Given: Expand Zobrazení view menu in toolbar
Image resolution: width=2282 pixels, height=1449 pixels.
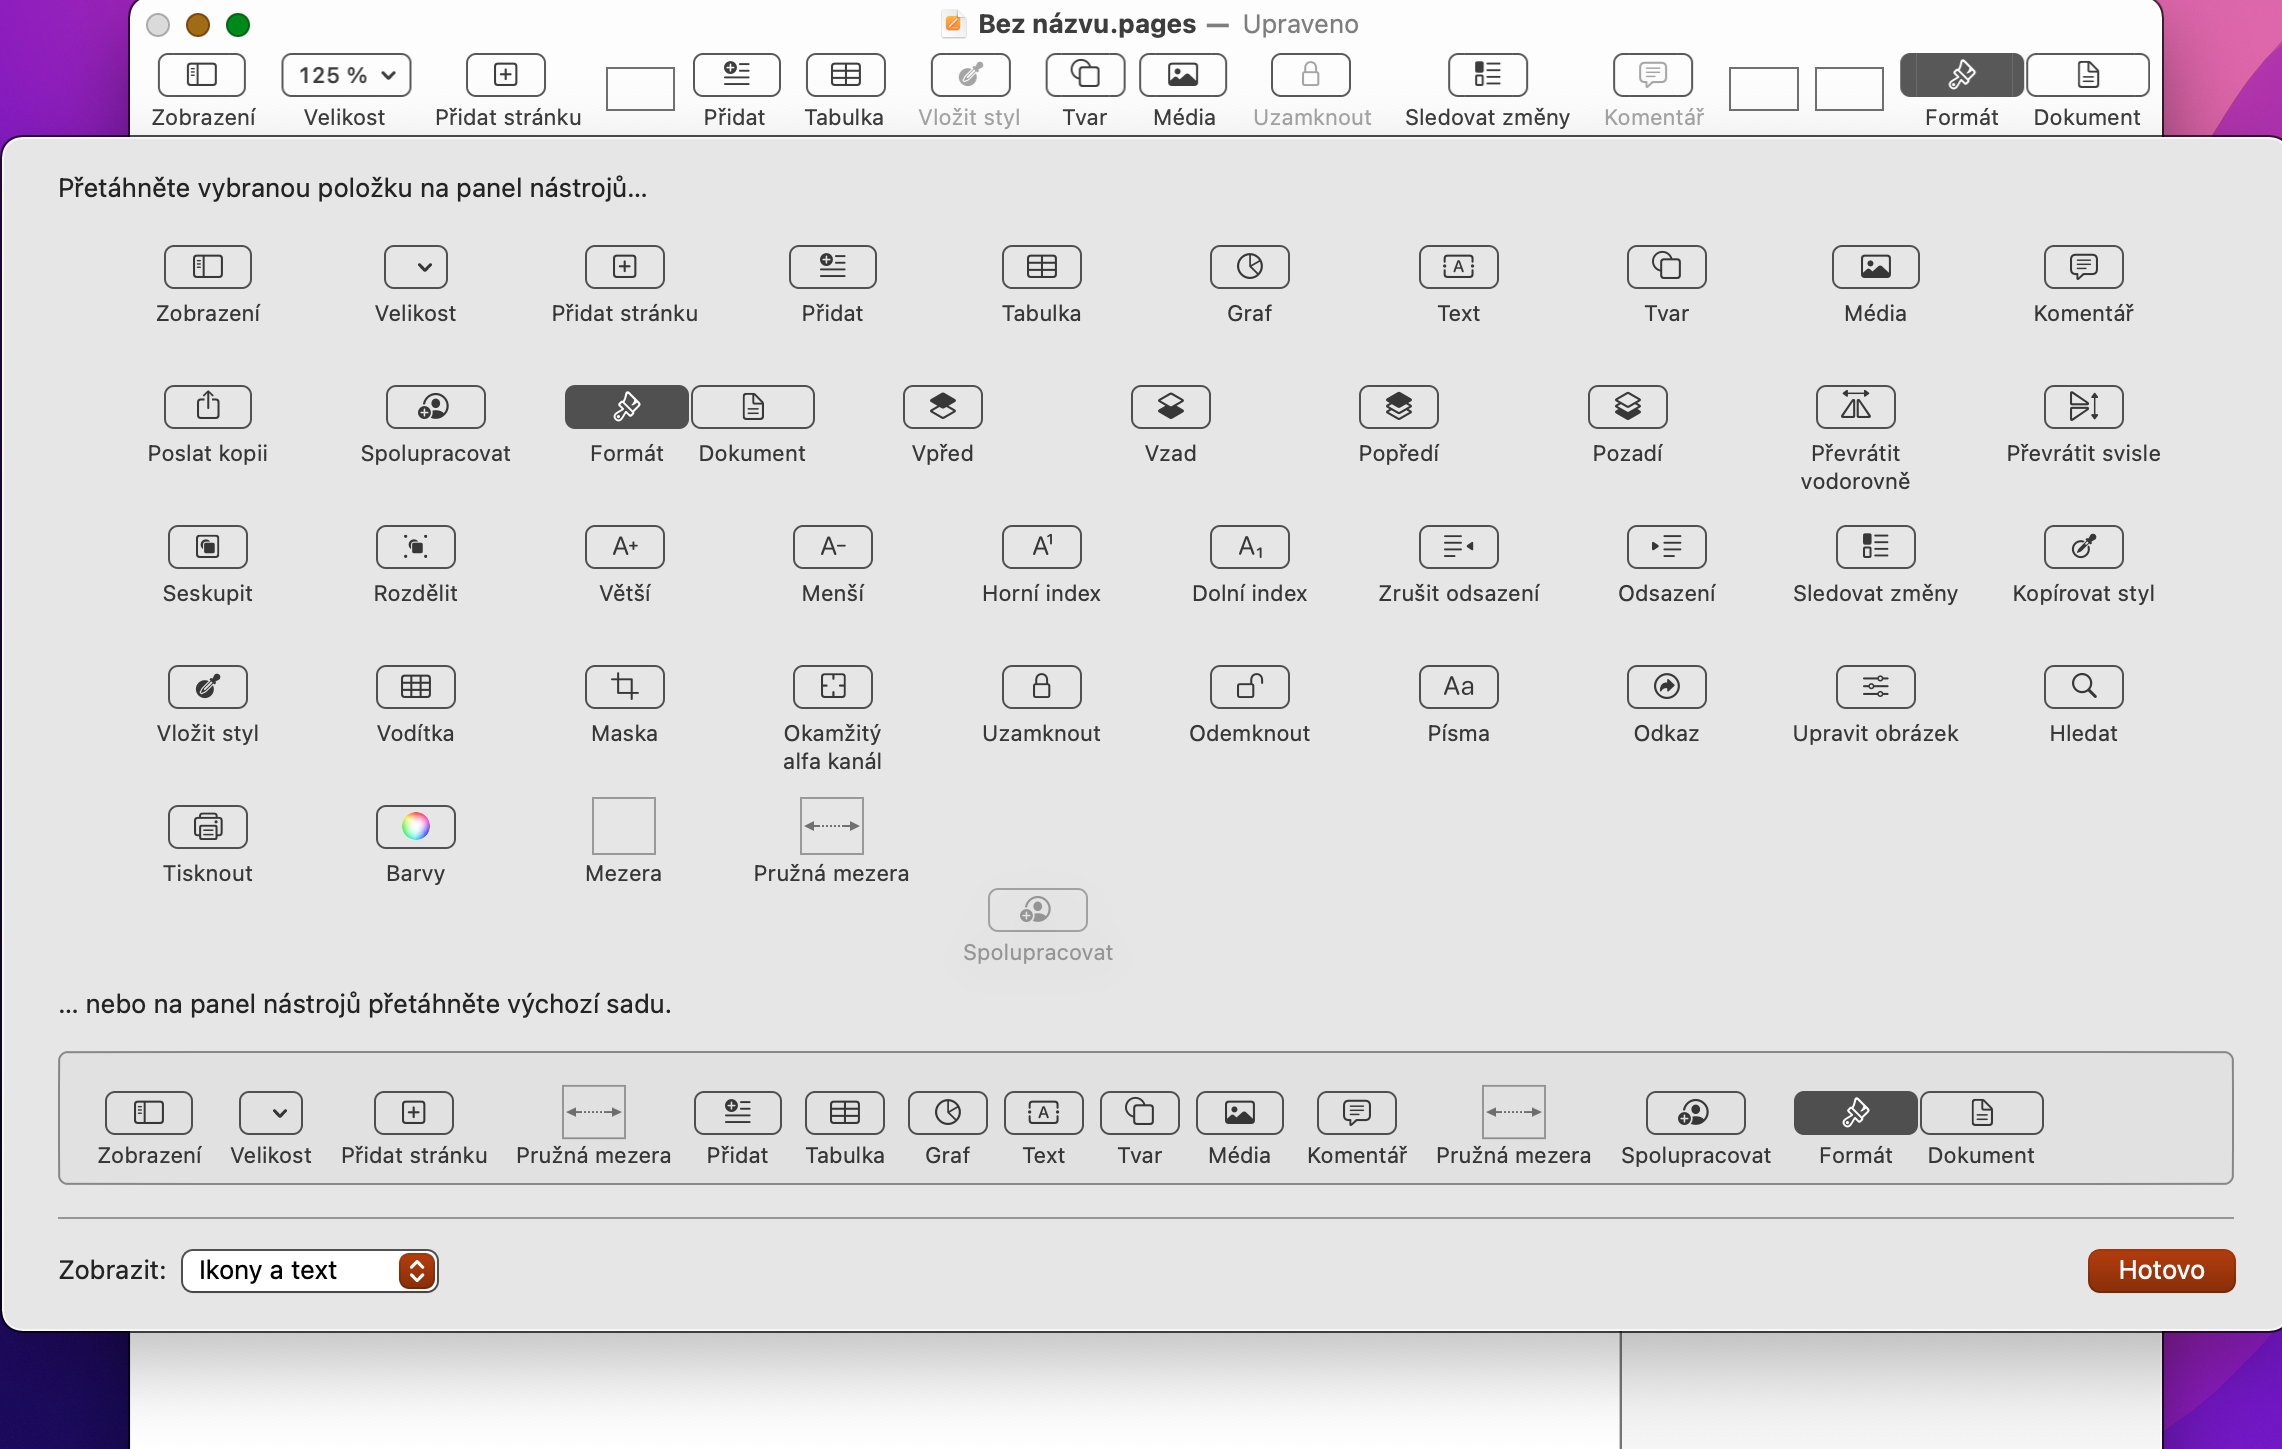Looking at the screenshot, I should point(202,76).
